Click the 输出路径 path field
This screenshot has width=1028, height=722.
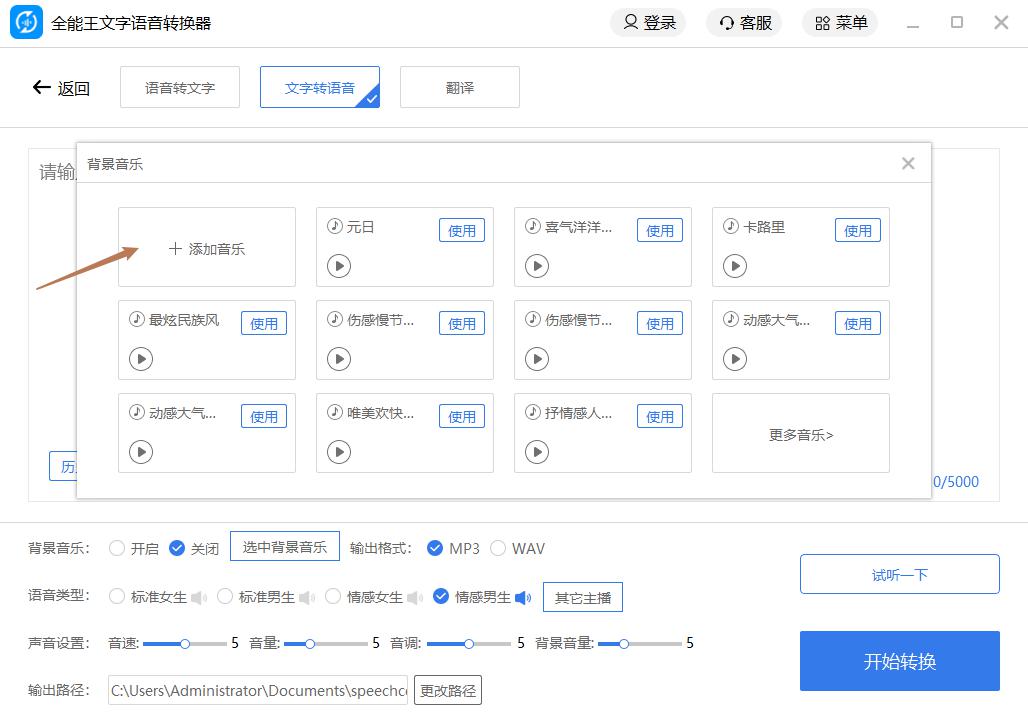258,690
